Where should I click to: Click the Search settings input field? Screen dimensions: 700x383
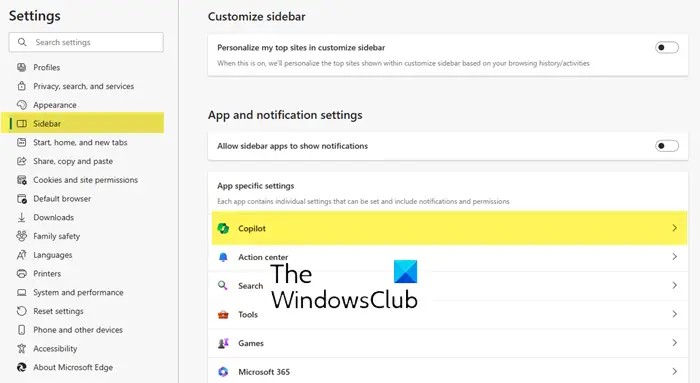tap(86, 42)
